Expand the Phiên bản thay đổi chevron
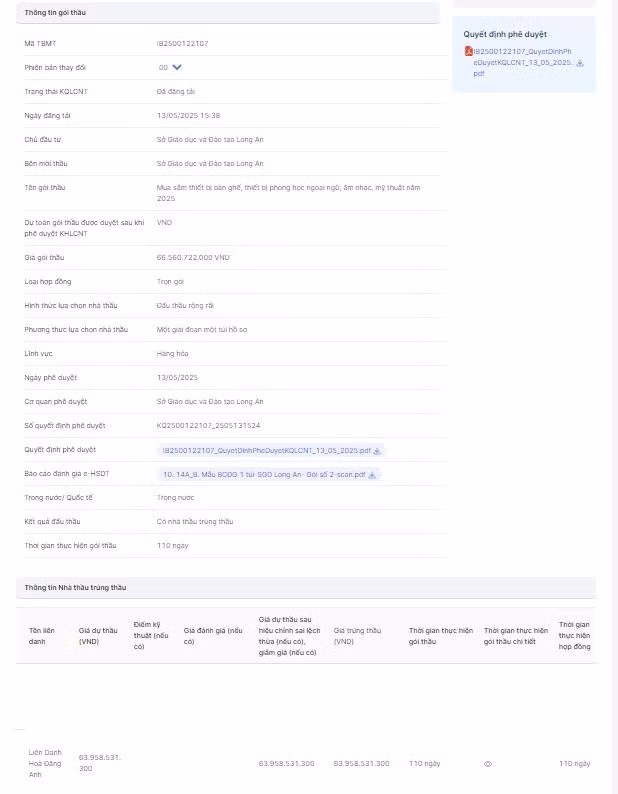The height and width of the screenshot is (794, 618). pyautogui.click(x=177, y=67)
